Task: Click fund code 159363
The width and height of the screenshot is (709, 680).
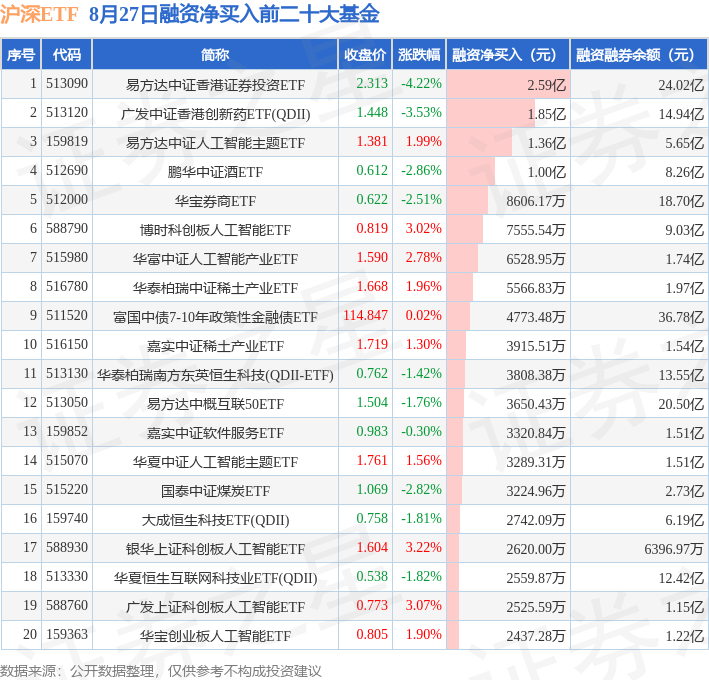Action: coord(67,634)
